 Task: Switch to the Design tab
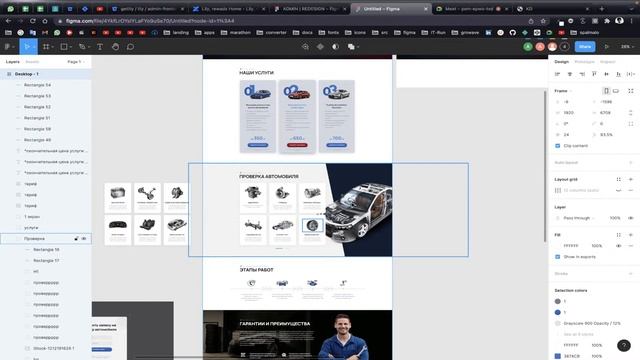tap(561, 62)
